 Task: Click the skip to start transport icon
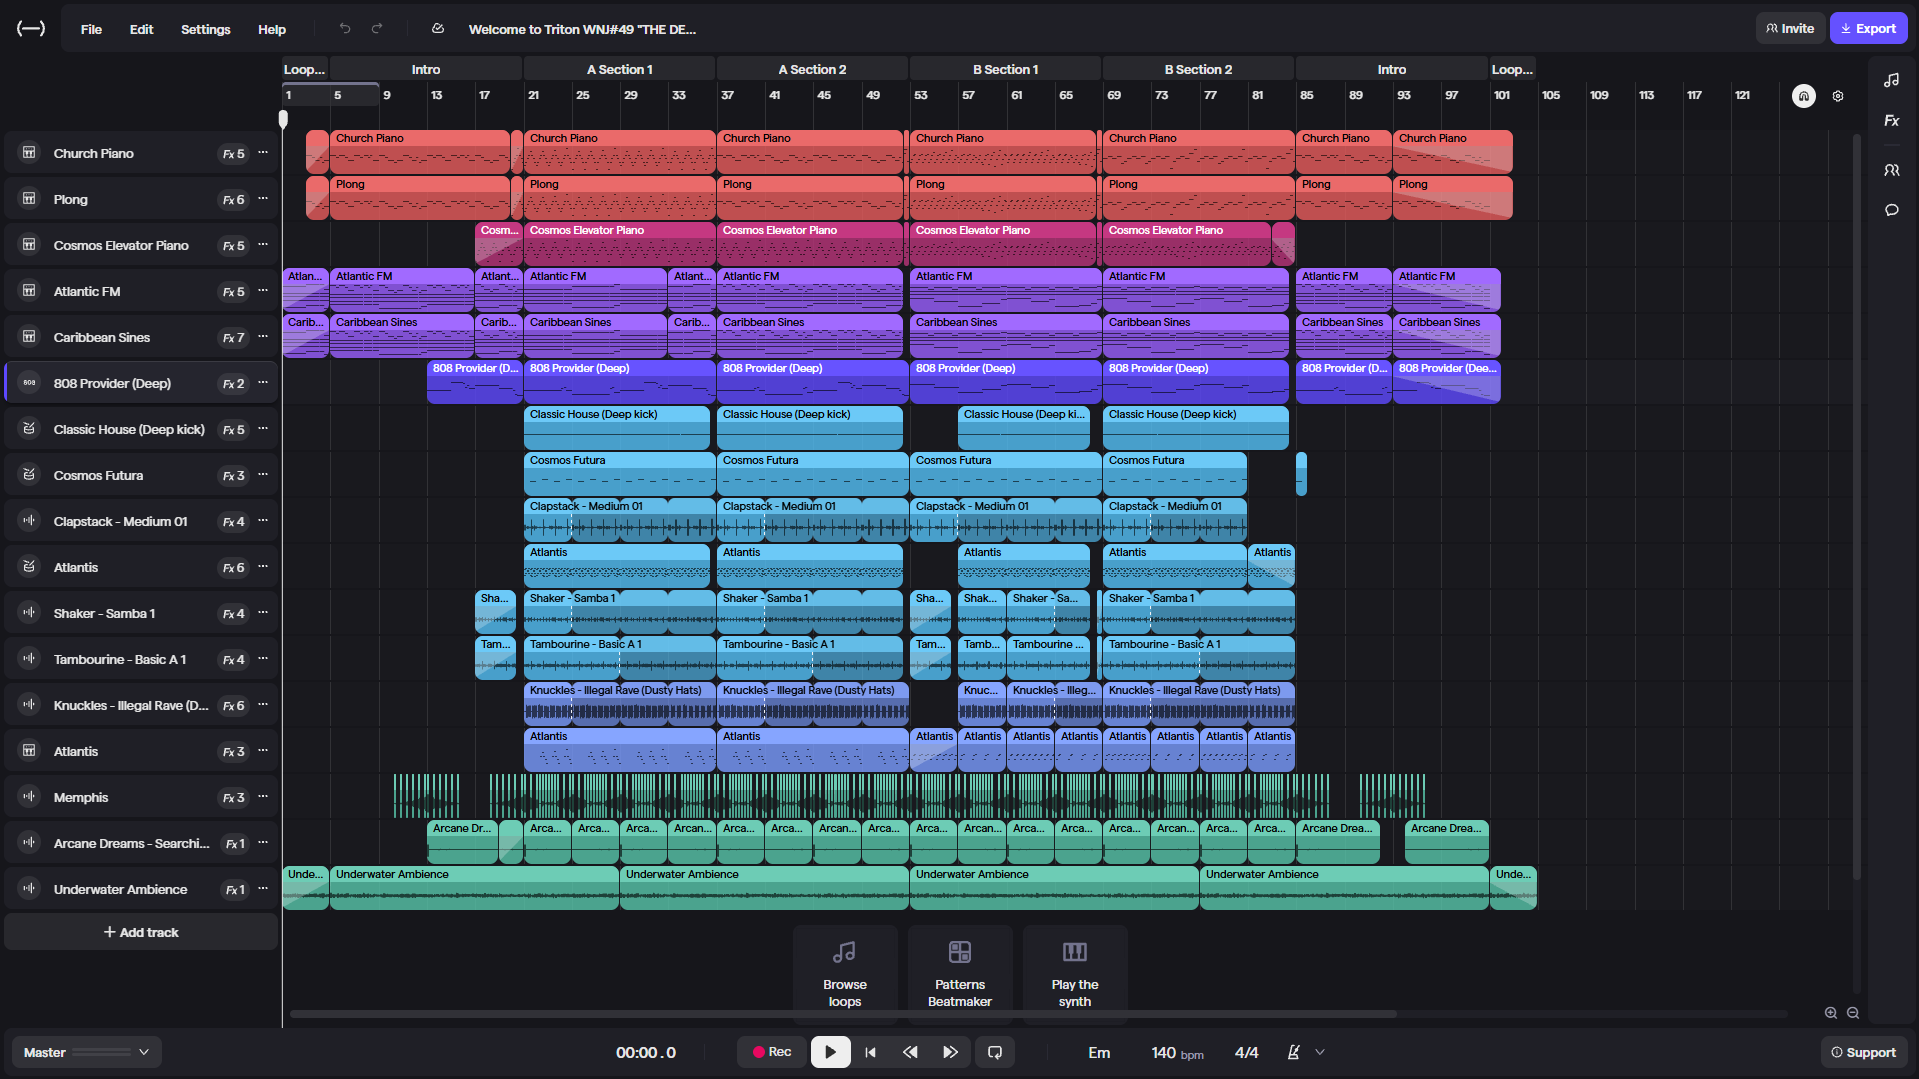pos(870,1052)
